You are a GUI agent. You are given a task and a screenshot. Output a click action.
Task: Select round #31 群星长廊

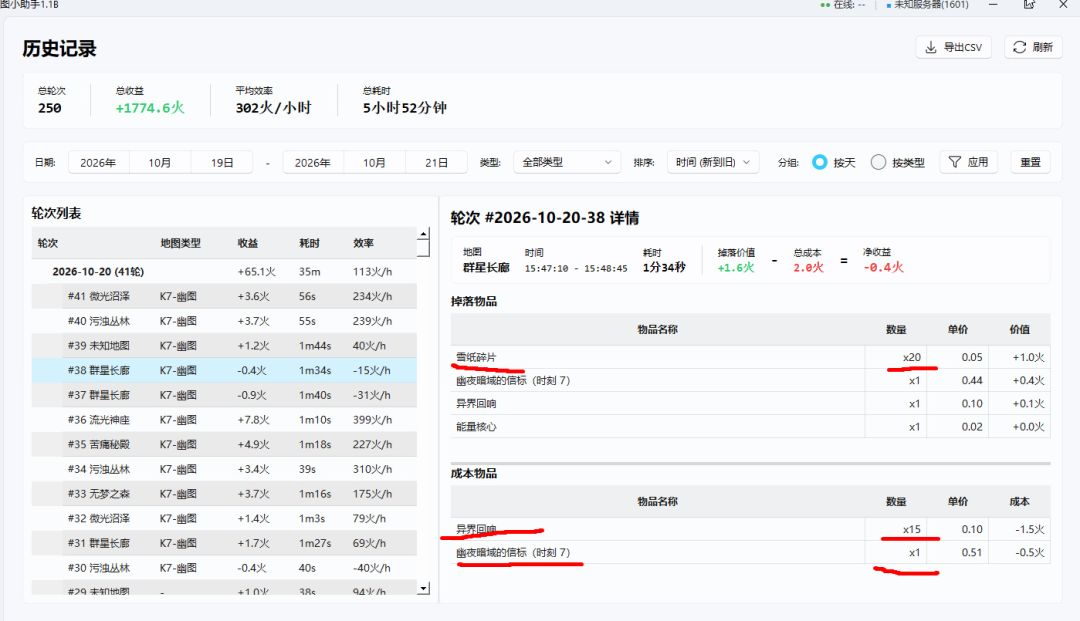[x=224, y=543]
